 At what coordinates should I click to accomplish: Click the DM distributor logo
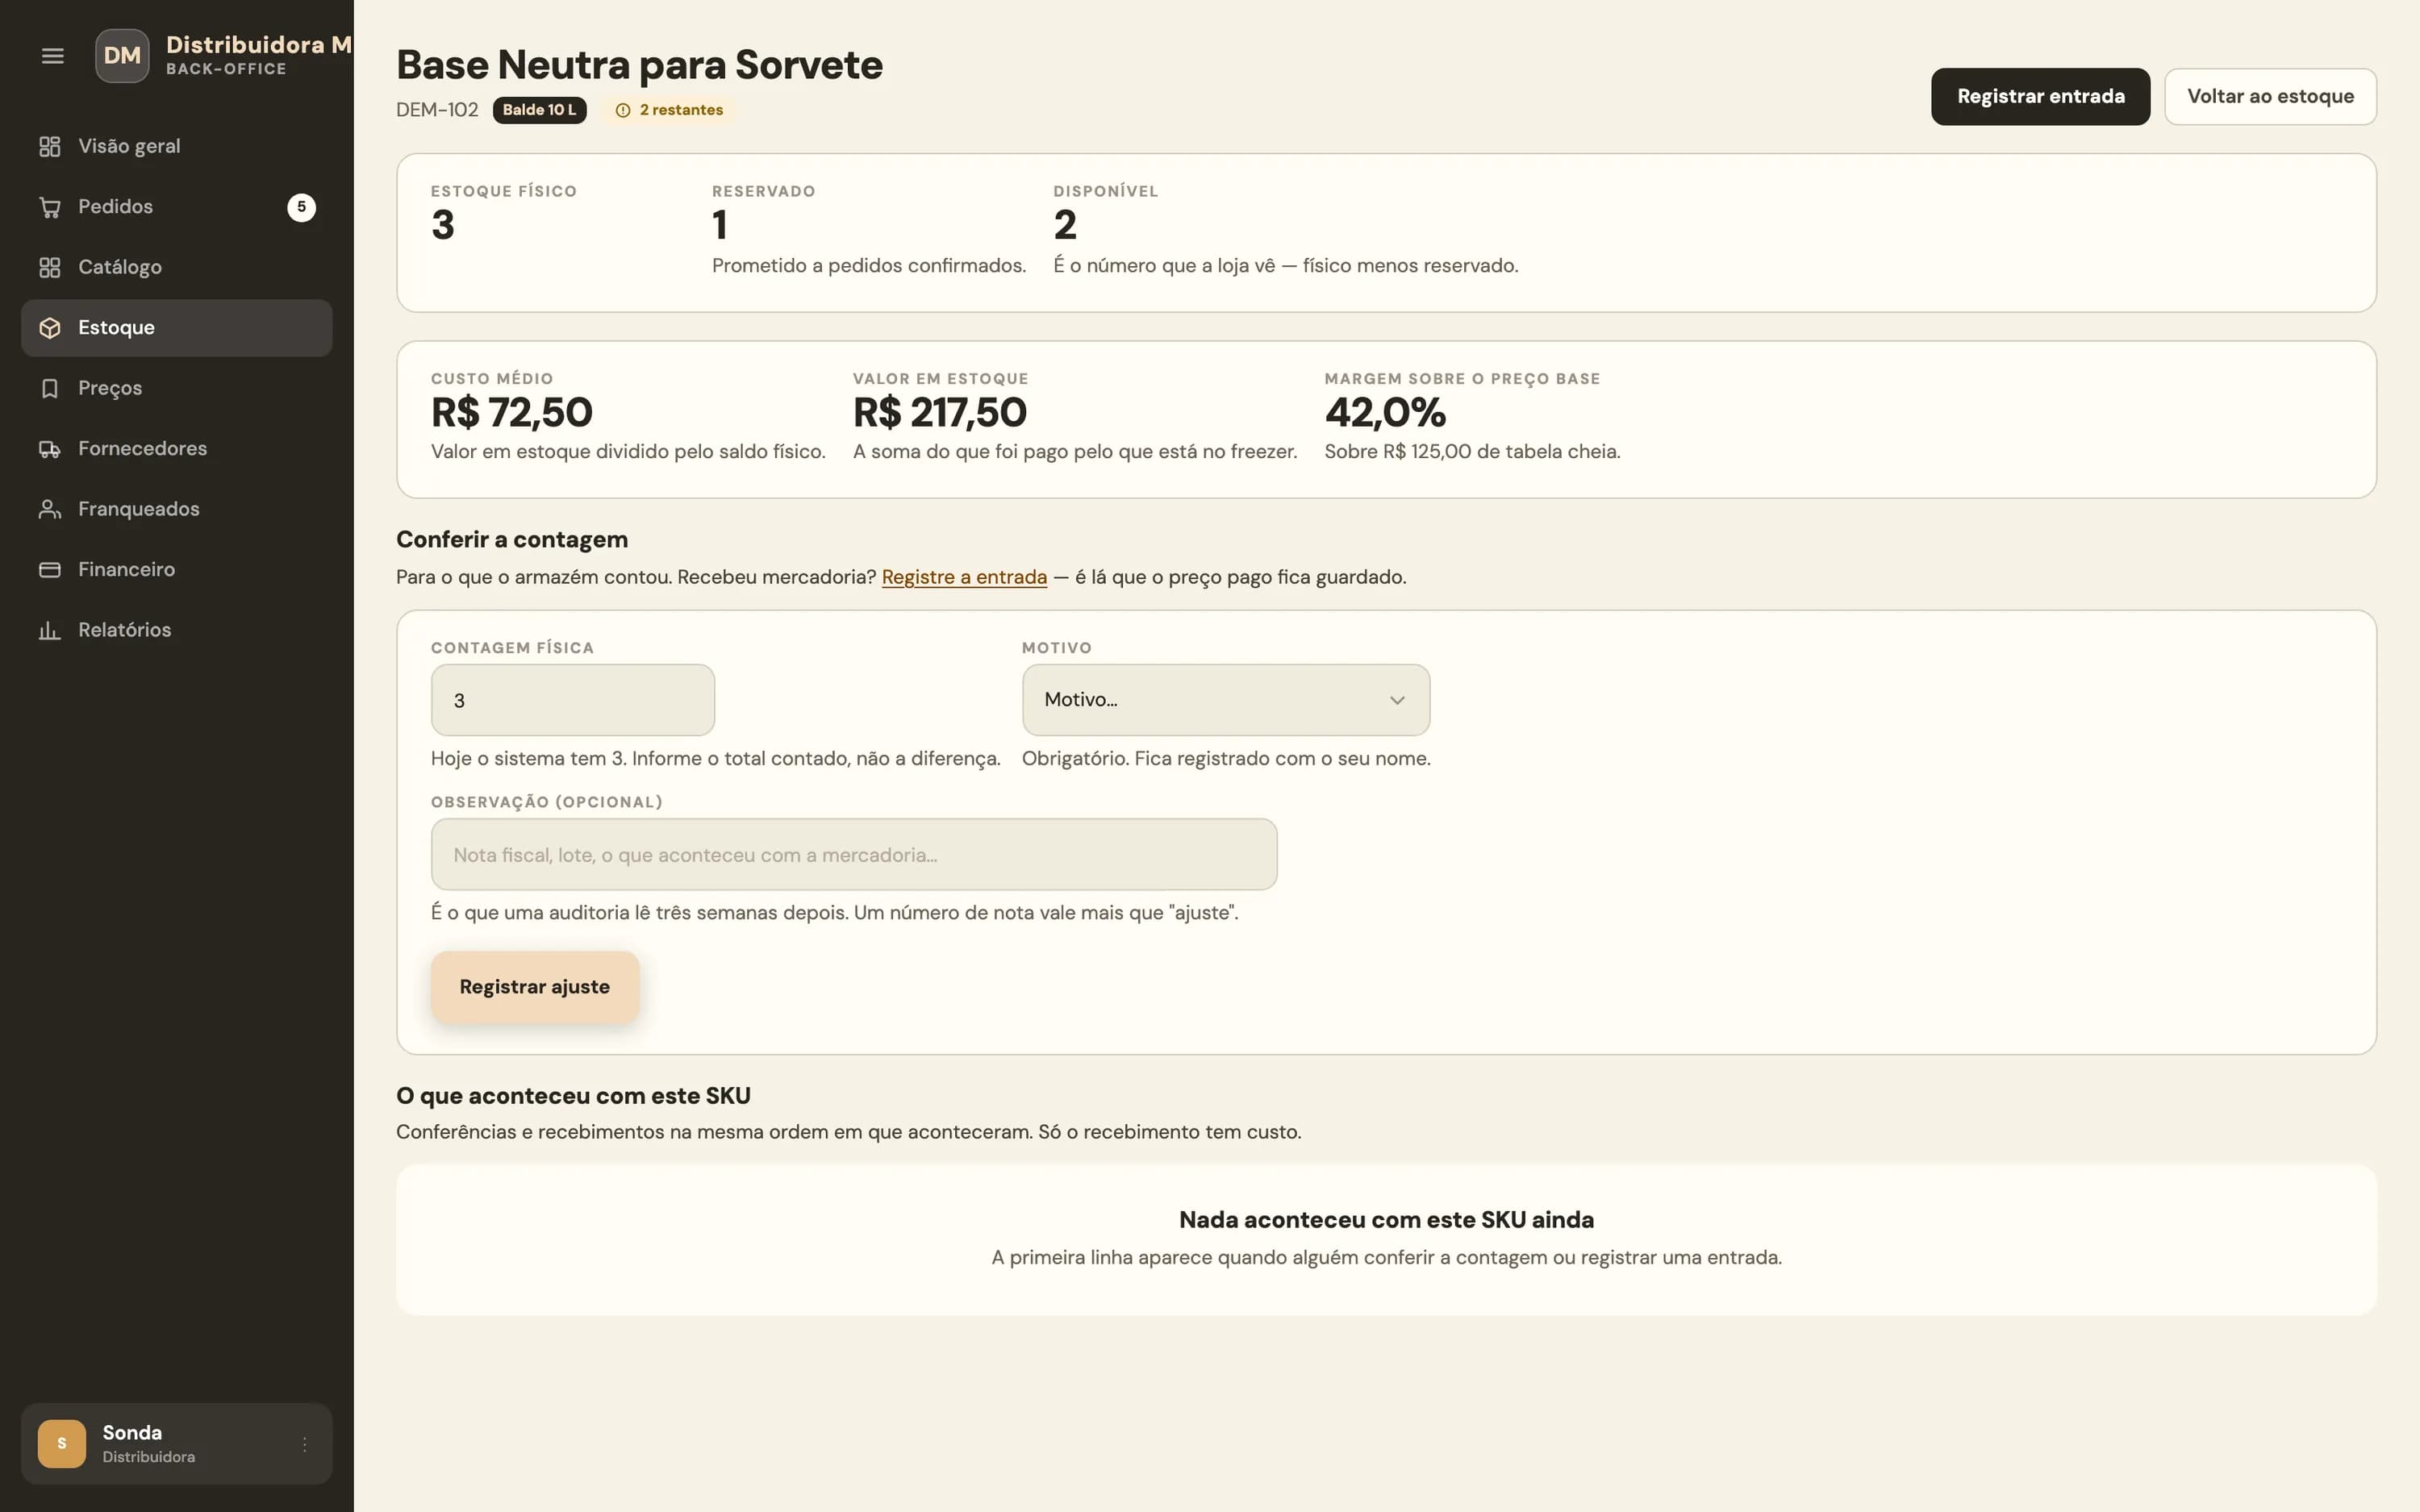tap(122, 56)
